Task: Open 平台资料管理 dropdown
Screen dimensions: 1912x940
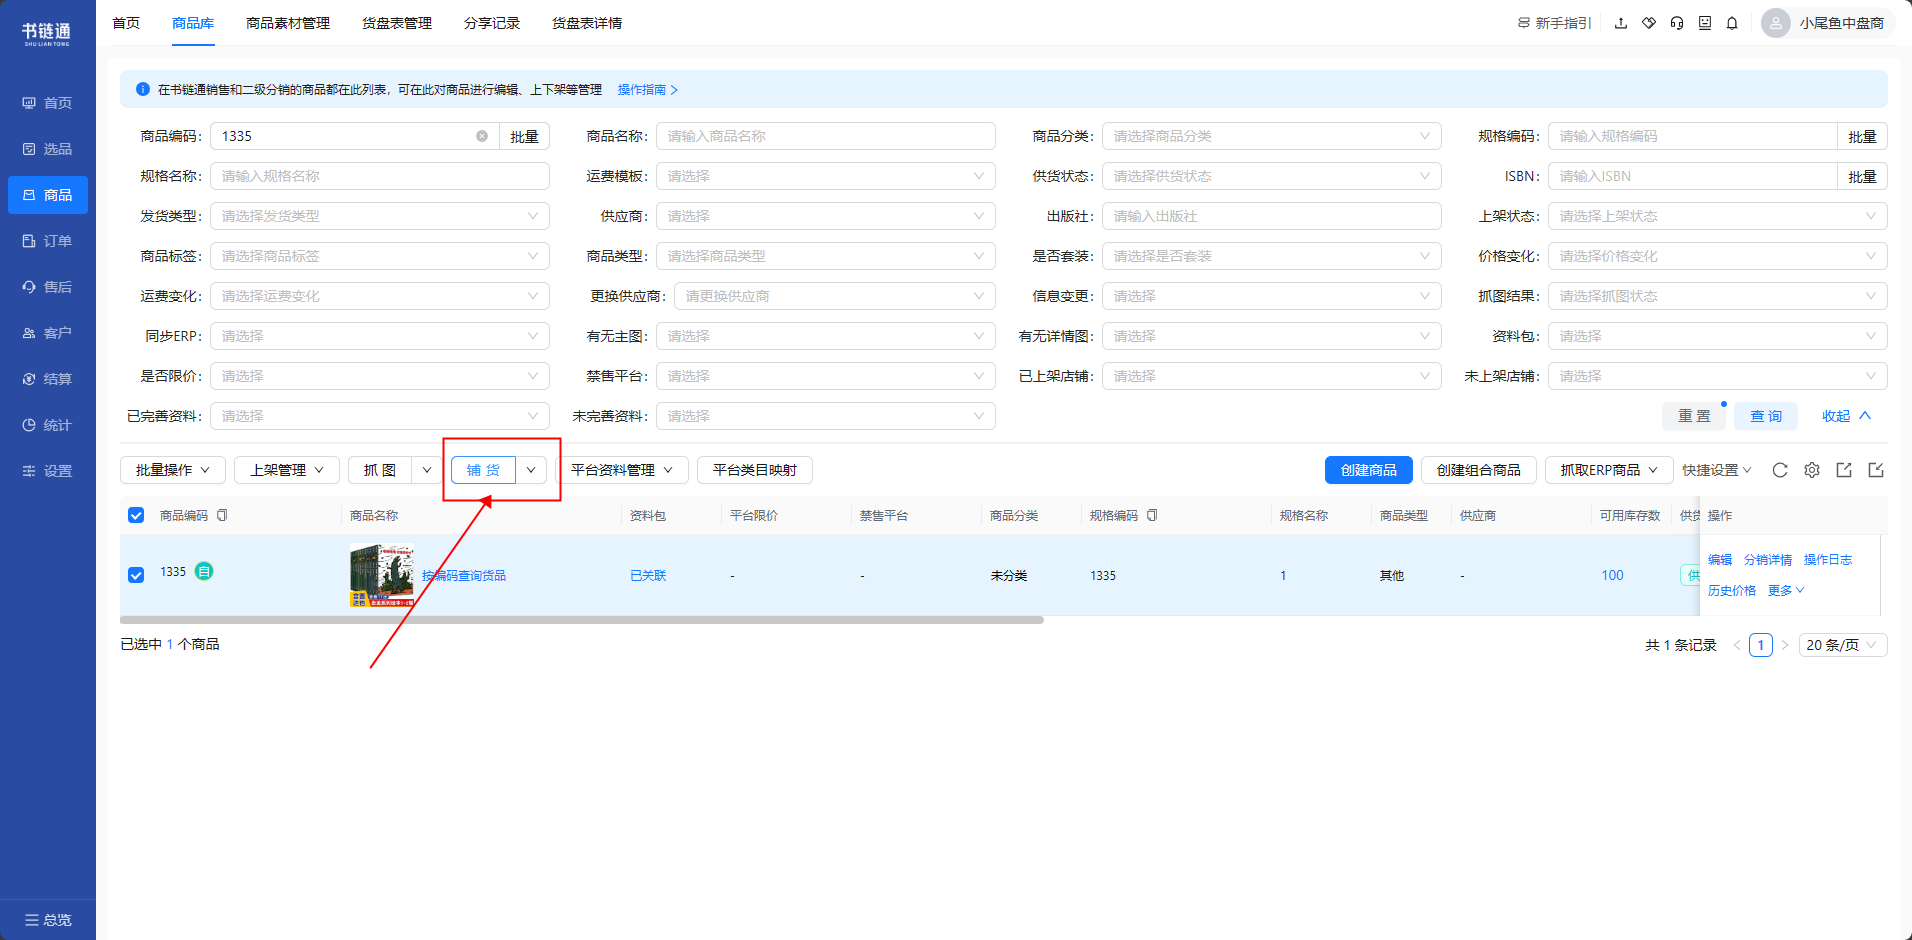Action: [x=622, y=470]
